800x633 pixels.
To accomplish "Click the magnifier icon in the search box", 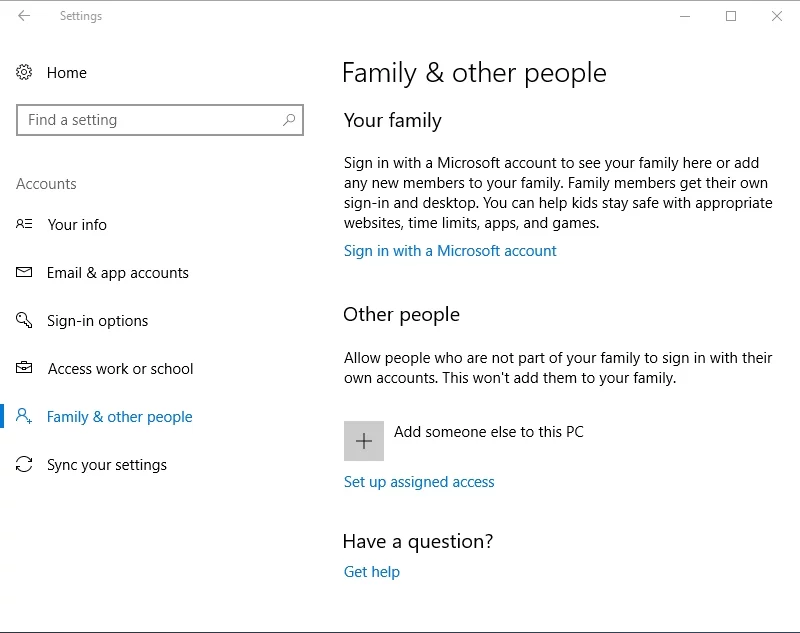I will pyautogui.click(x=289, y=120).
